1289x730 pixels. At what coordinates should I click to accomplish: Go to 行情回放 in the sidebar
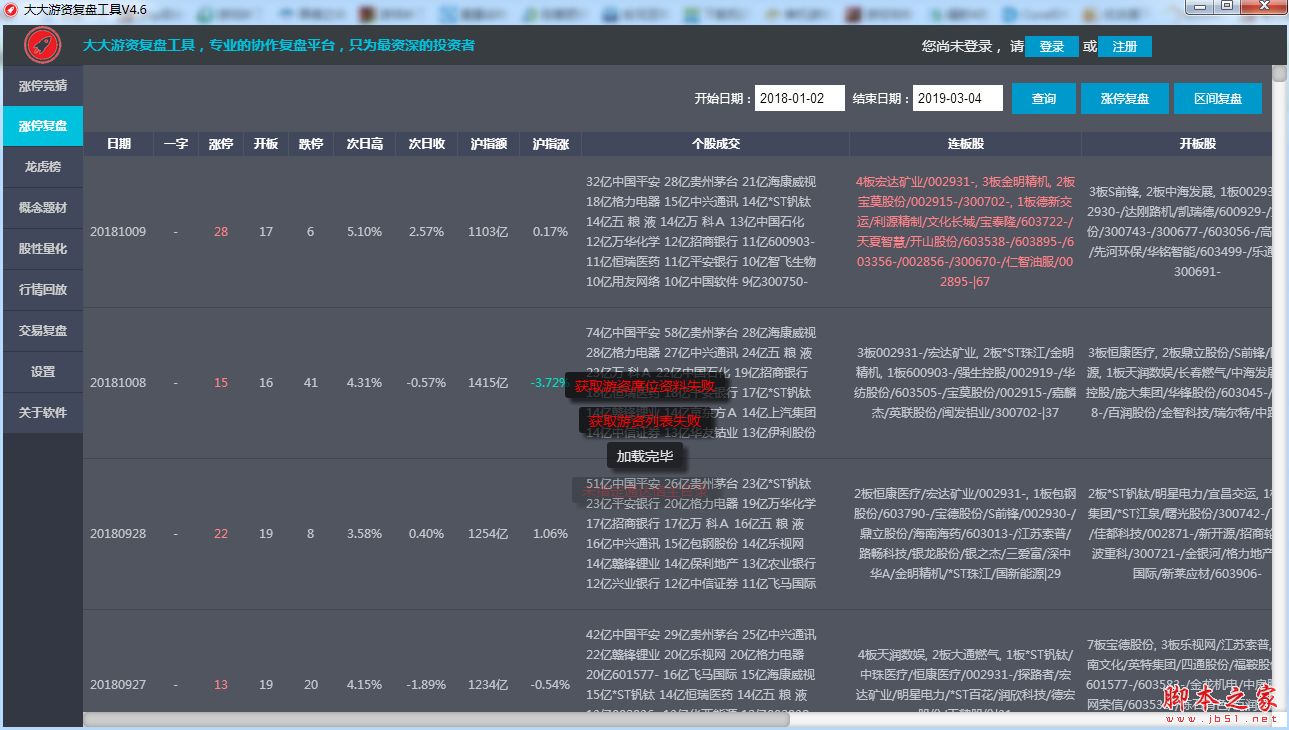tap(42, 290)
